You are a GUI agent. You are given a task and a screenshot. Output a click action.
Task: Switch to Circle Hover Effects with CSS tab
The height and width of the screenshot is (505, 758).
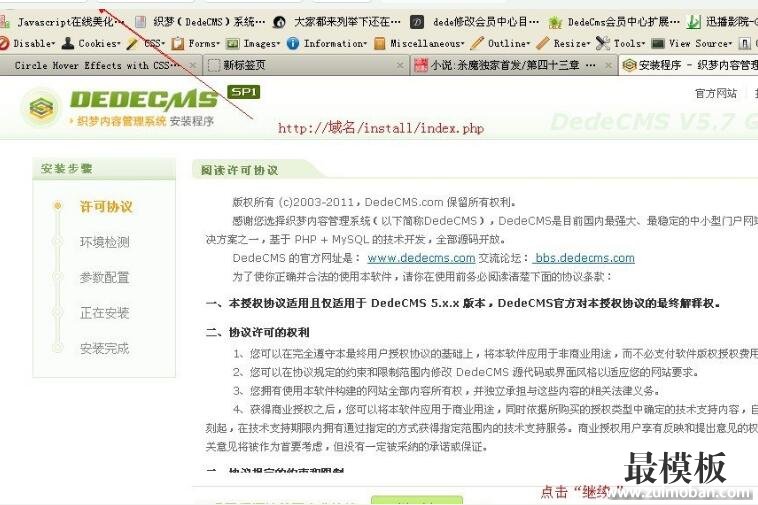pos(97,65)
